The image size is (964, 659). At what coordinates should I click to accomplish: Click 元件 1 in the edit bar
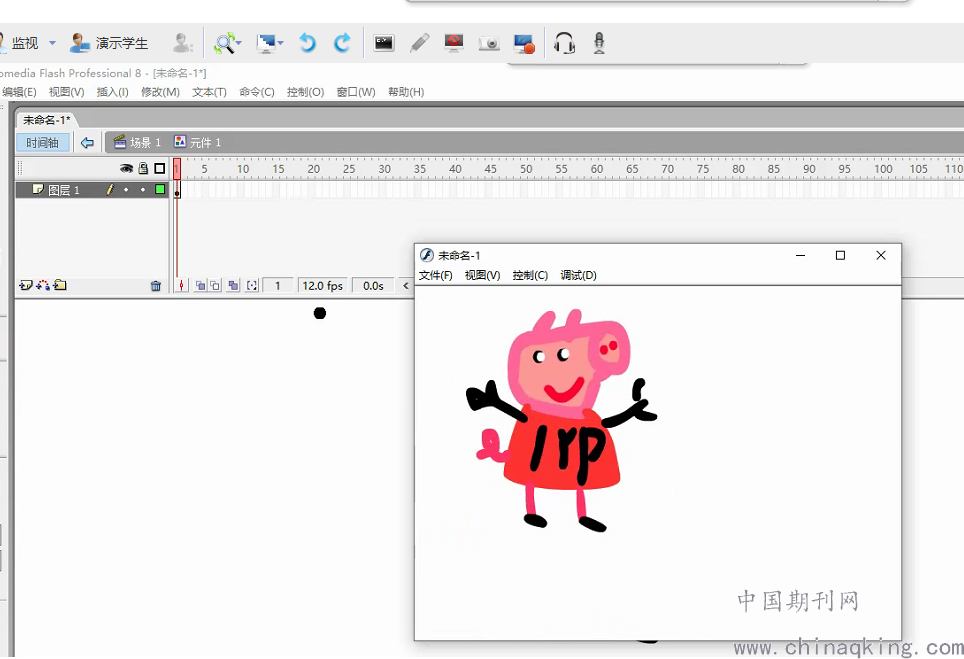pos(197,143)
